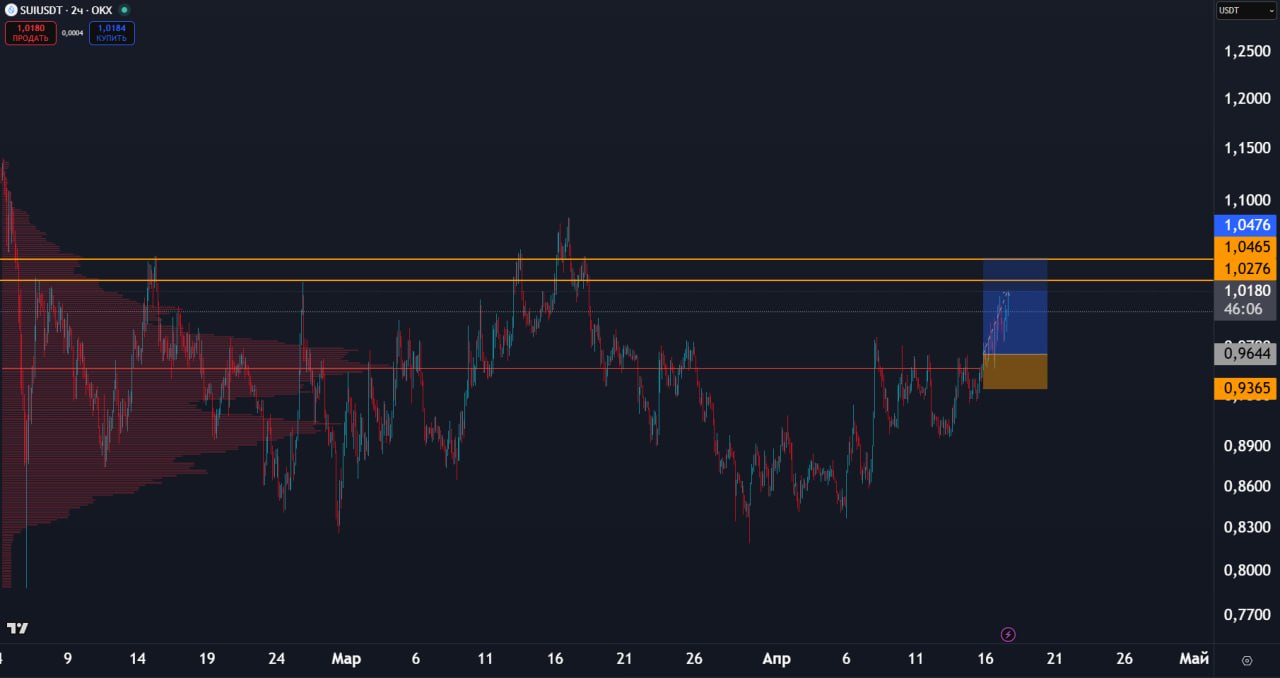Click the TradingView logo
Screen dimensions: 1280x678
[17, 628]
